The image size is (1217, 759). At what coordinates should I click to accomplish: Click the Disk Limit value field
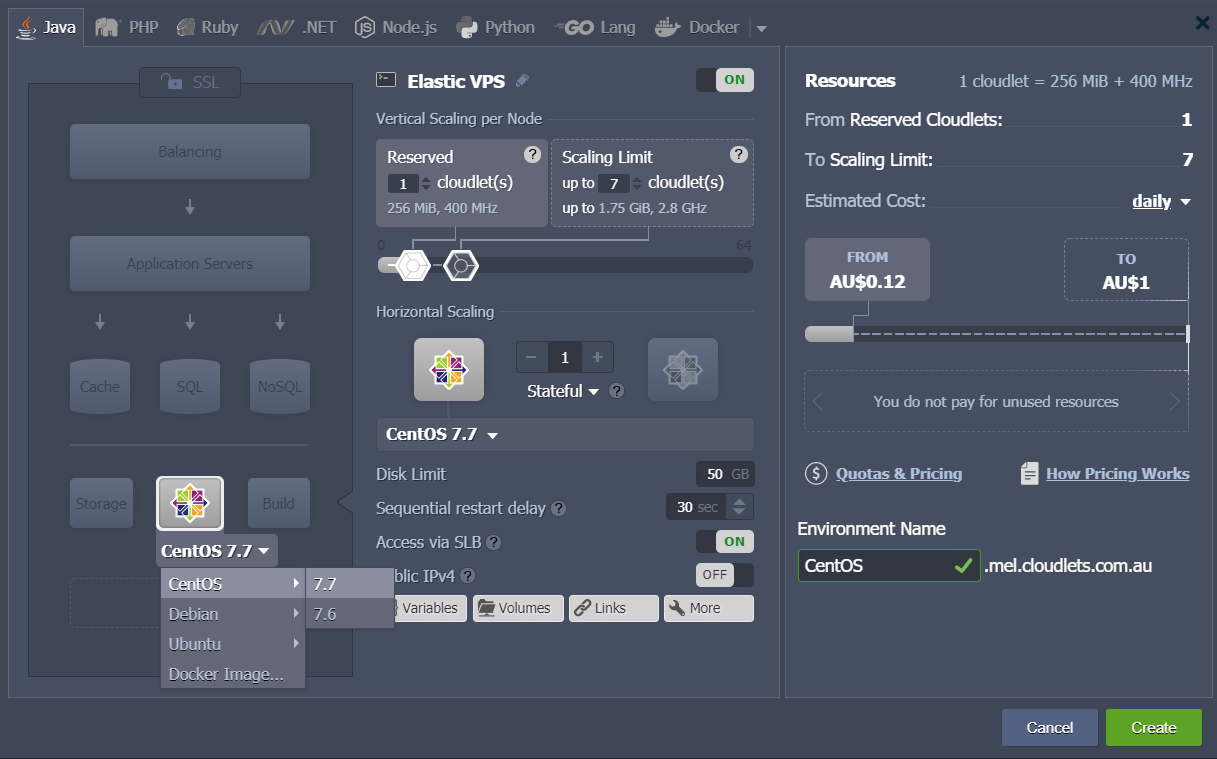(x=725, y=474)
